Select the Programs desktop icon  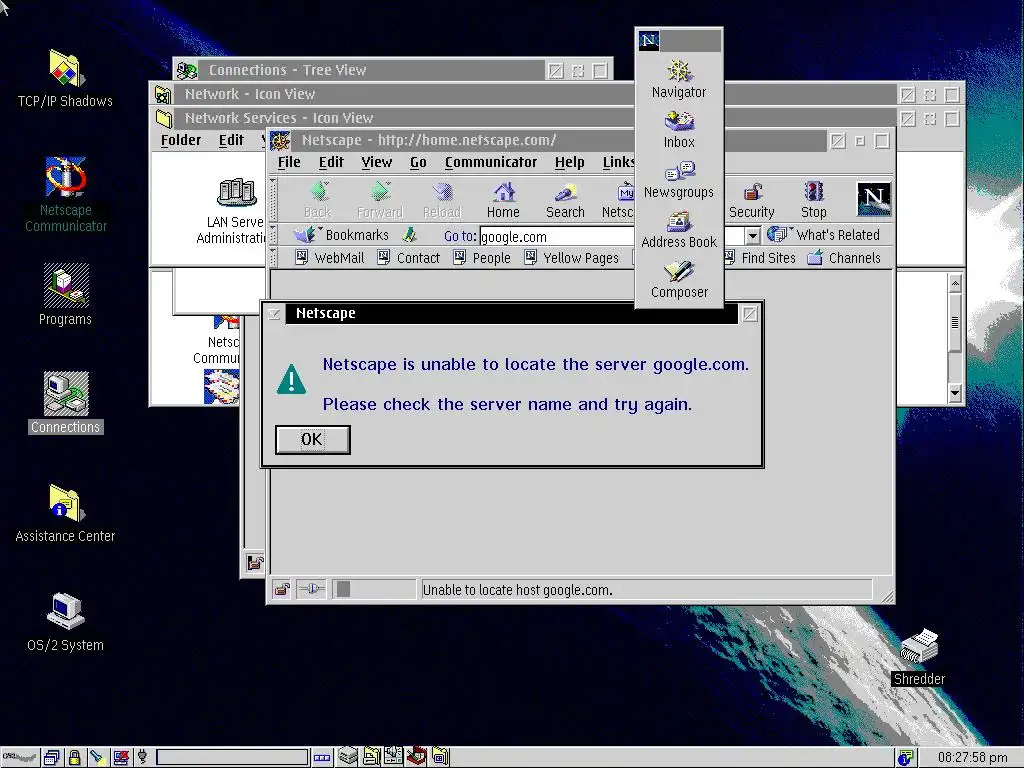point(65,295)
